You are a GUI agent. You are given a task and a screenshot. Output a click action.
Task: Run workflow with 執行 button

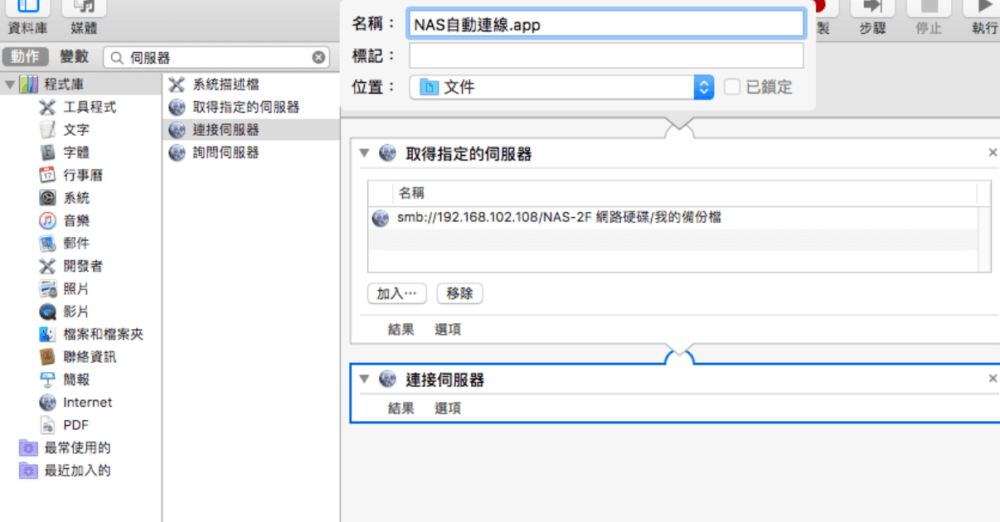[983, 8]
